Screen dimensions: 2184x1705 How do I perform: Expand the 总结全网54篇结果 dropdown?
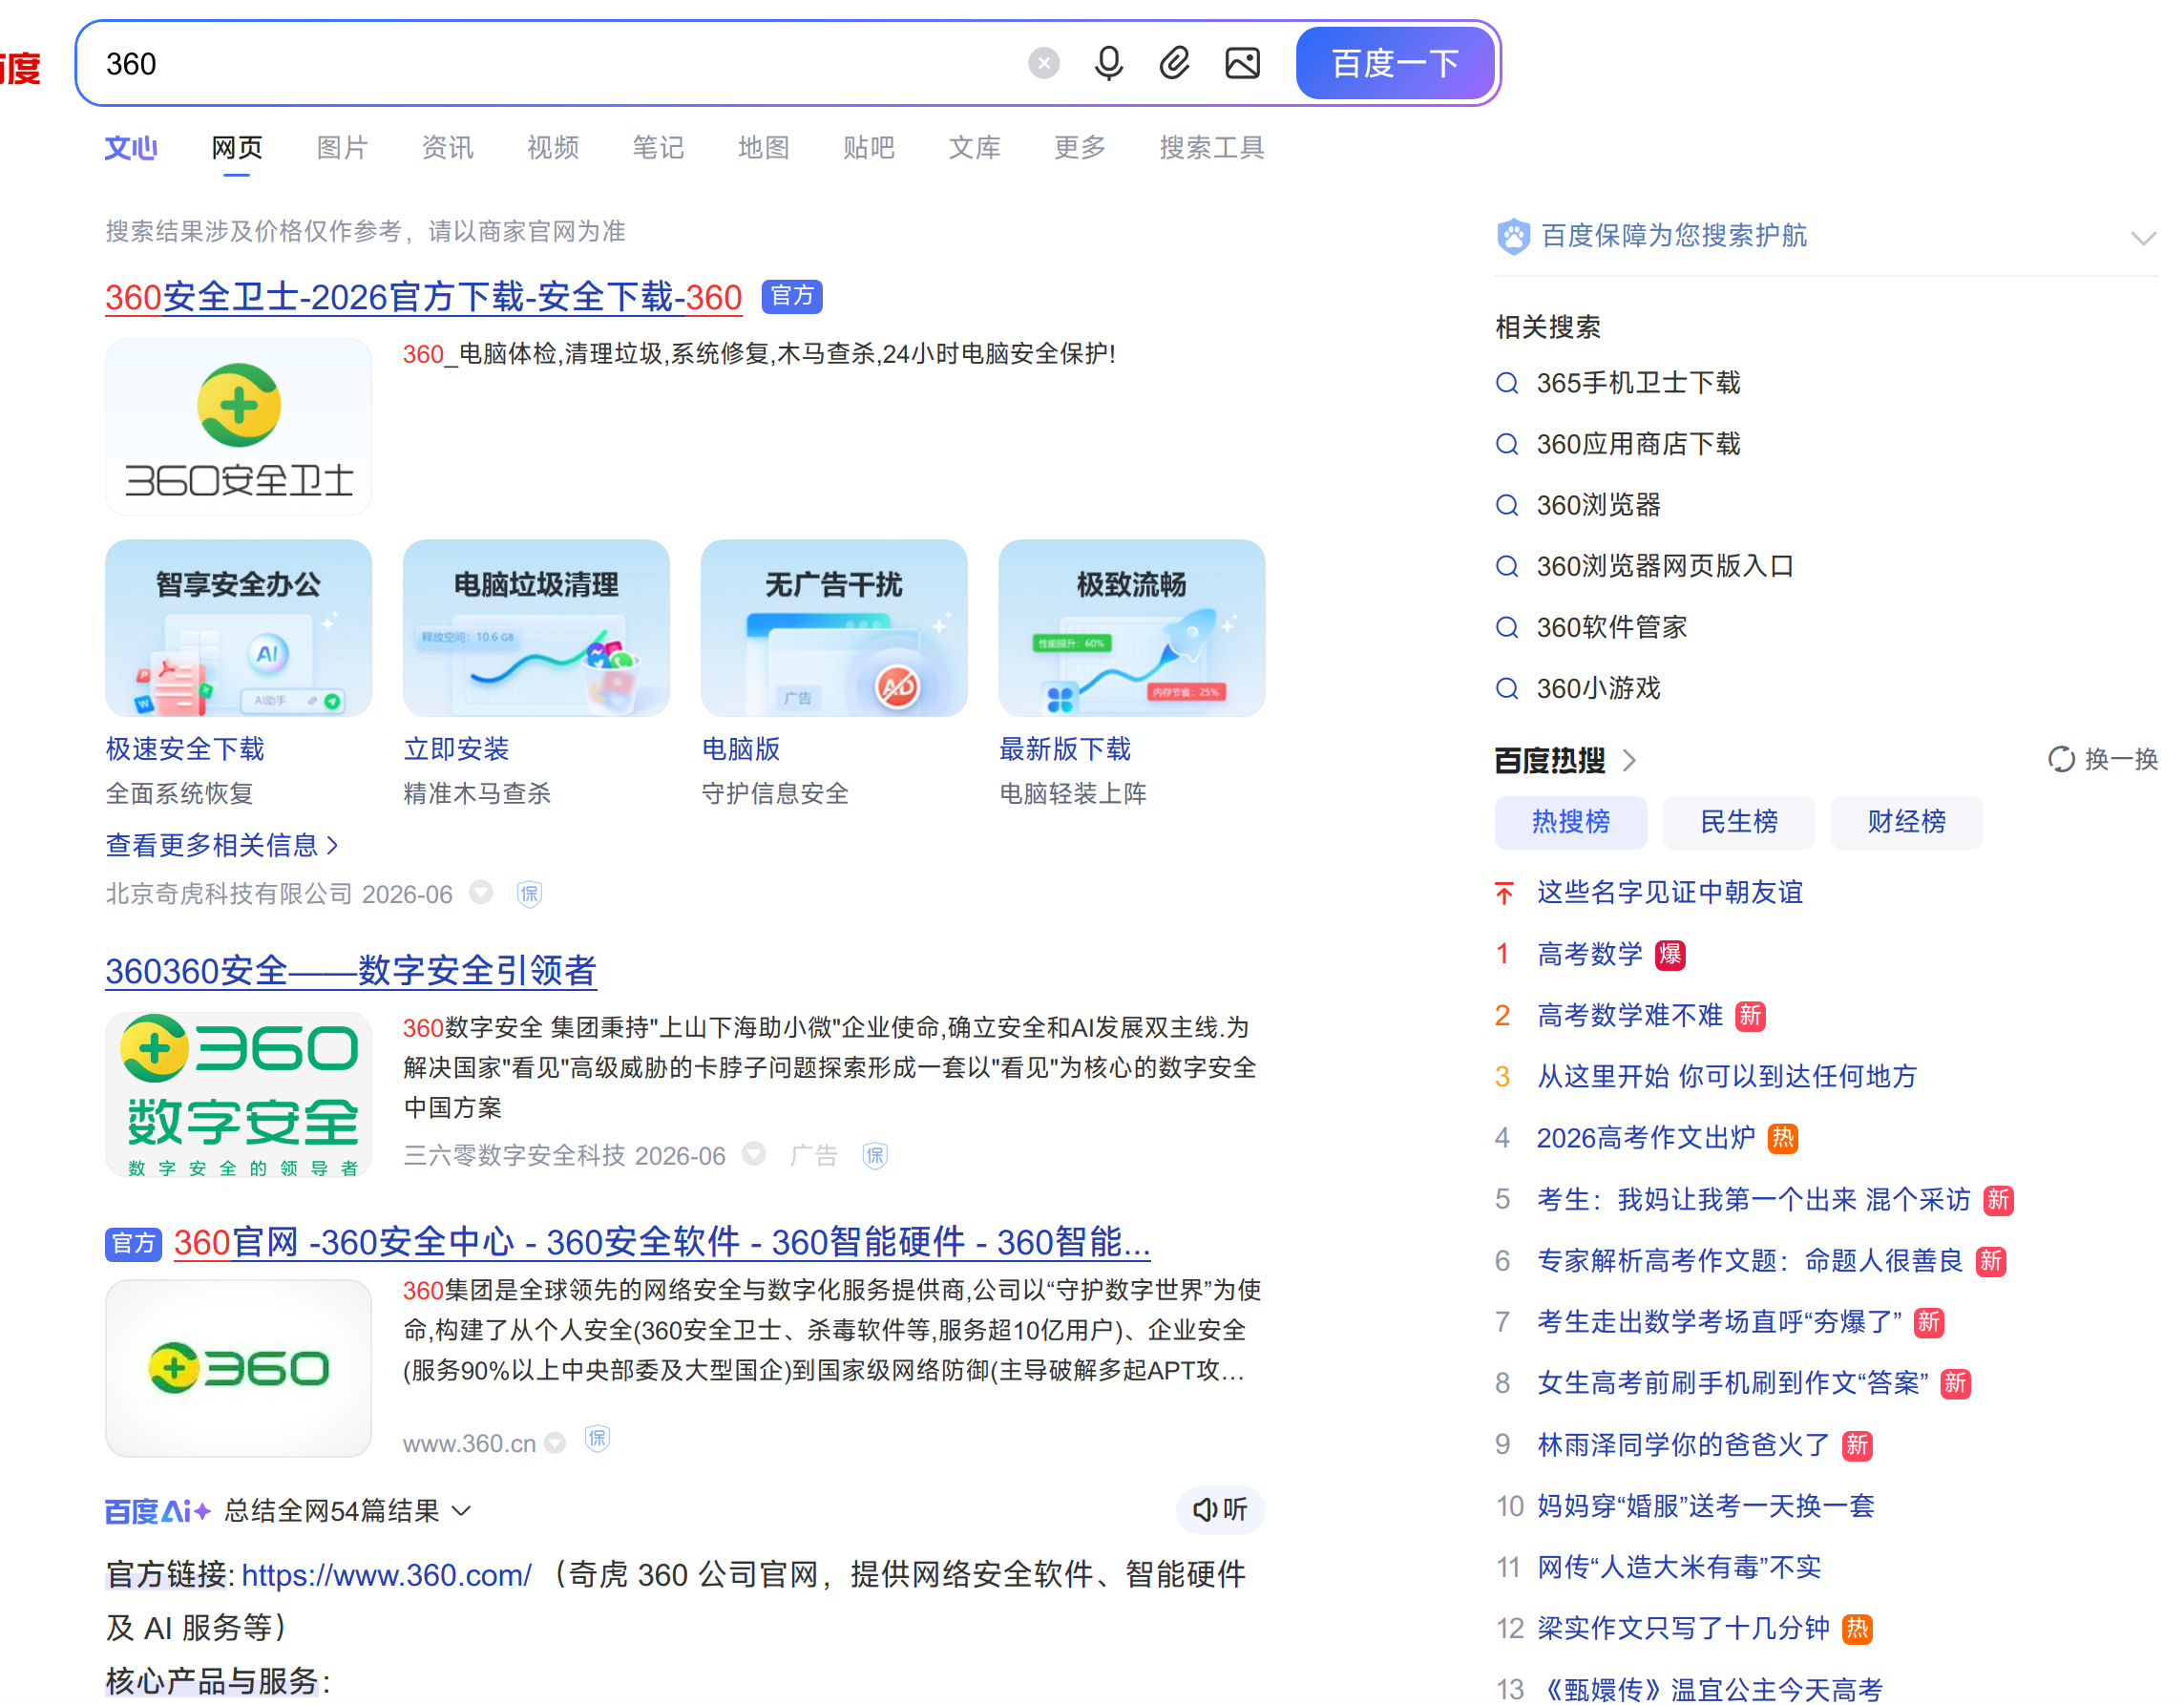[461, 1510]
